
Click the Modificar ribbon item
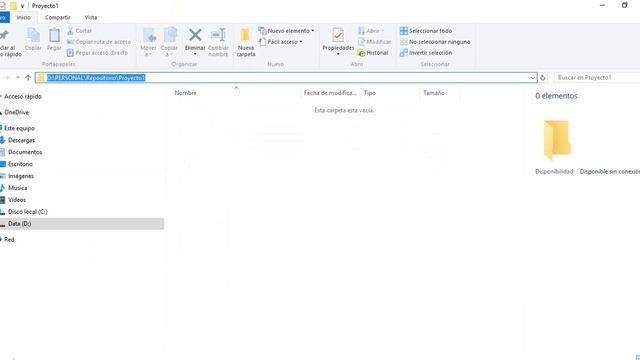[374, 42]
